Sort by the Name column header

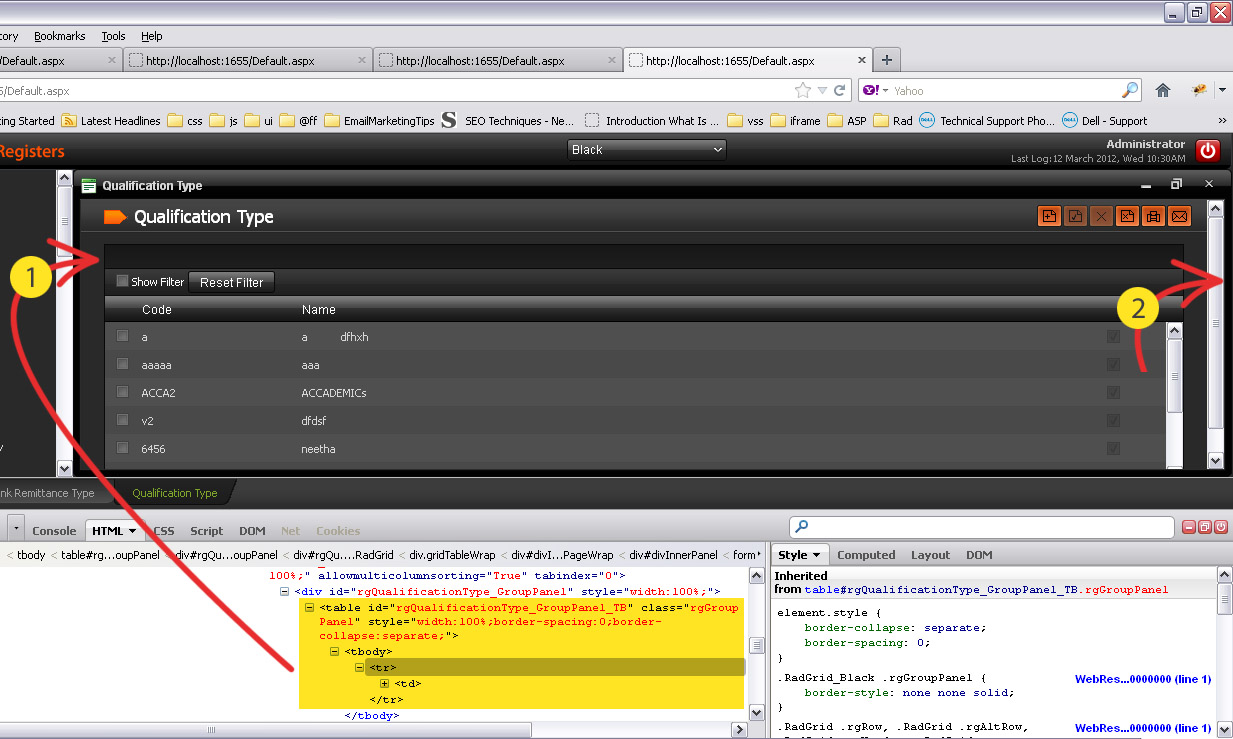(318, 310)
